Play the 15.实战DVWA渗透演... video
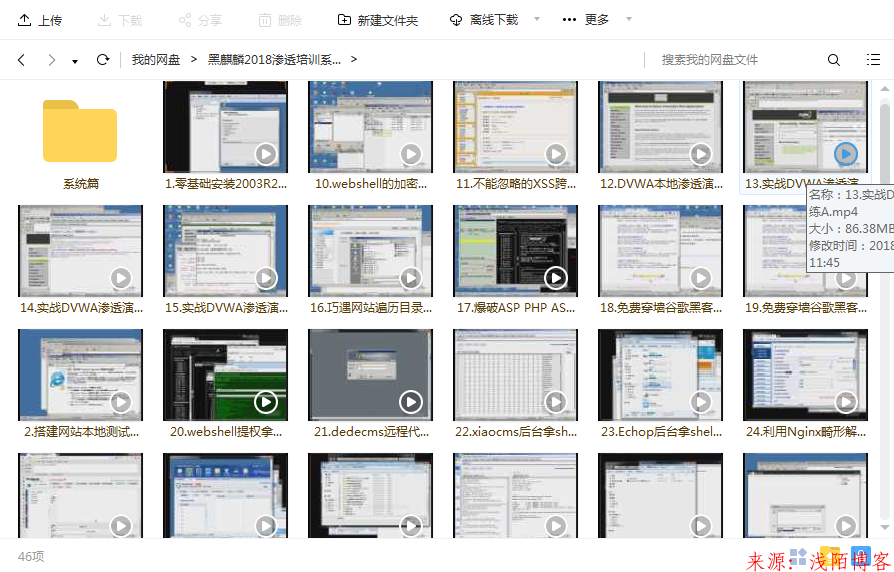The image size is (894, 572). pyautogui.click(x=266, y=278)
